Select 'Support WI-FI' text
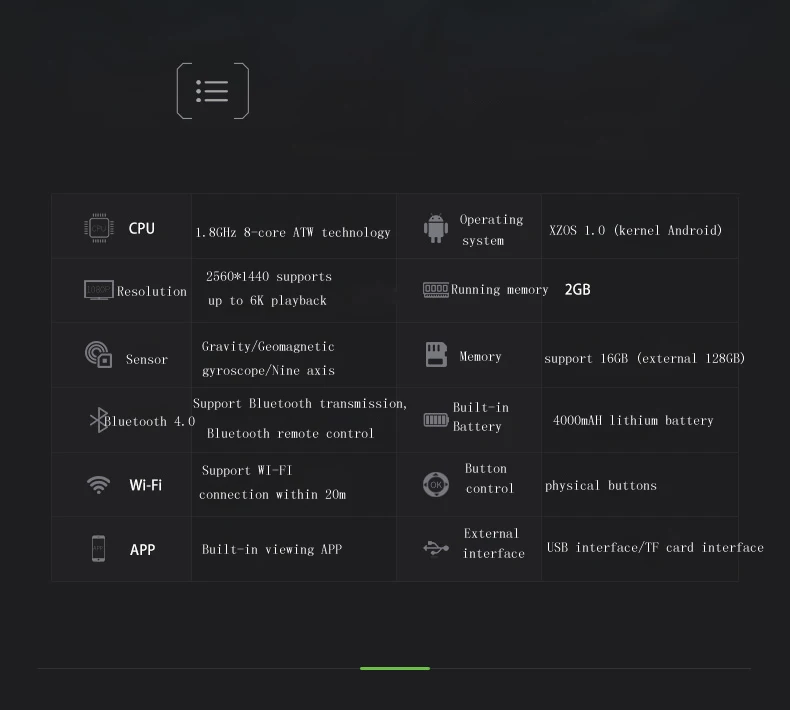 point(247,471)
